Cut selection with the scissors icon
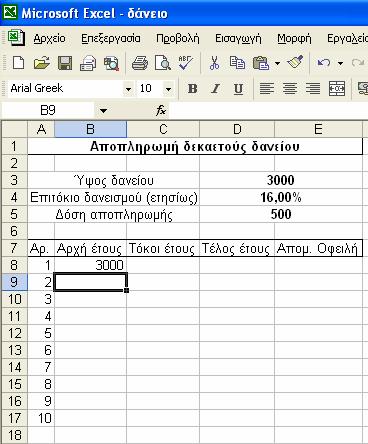 [214, 62]
